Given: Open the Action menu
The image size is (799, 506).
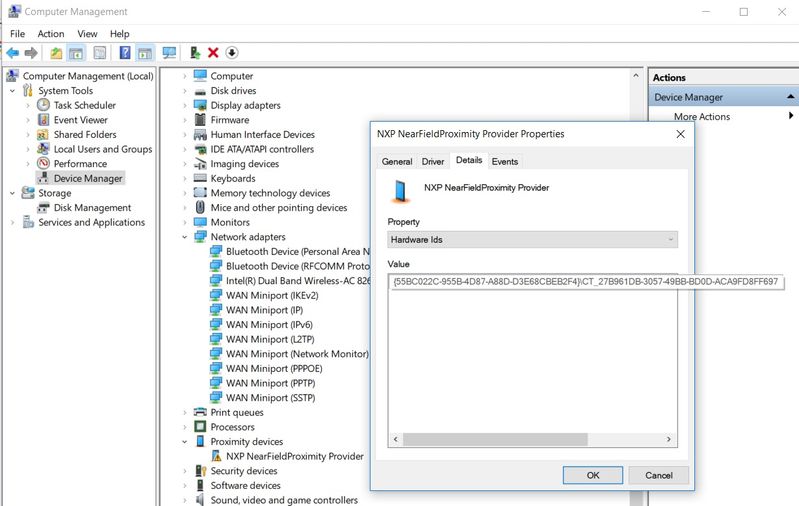Looking at the screenshot, I should tap(50, 34).
